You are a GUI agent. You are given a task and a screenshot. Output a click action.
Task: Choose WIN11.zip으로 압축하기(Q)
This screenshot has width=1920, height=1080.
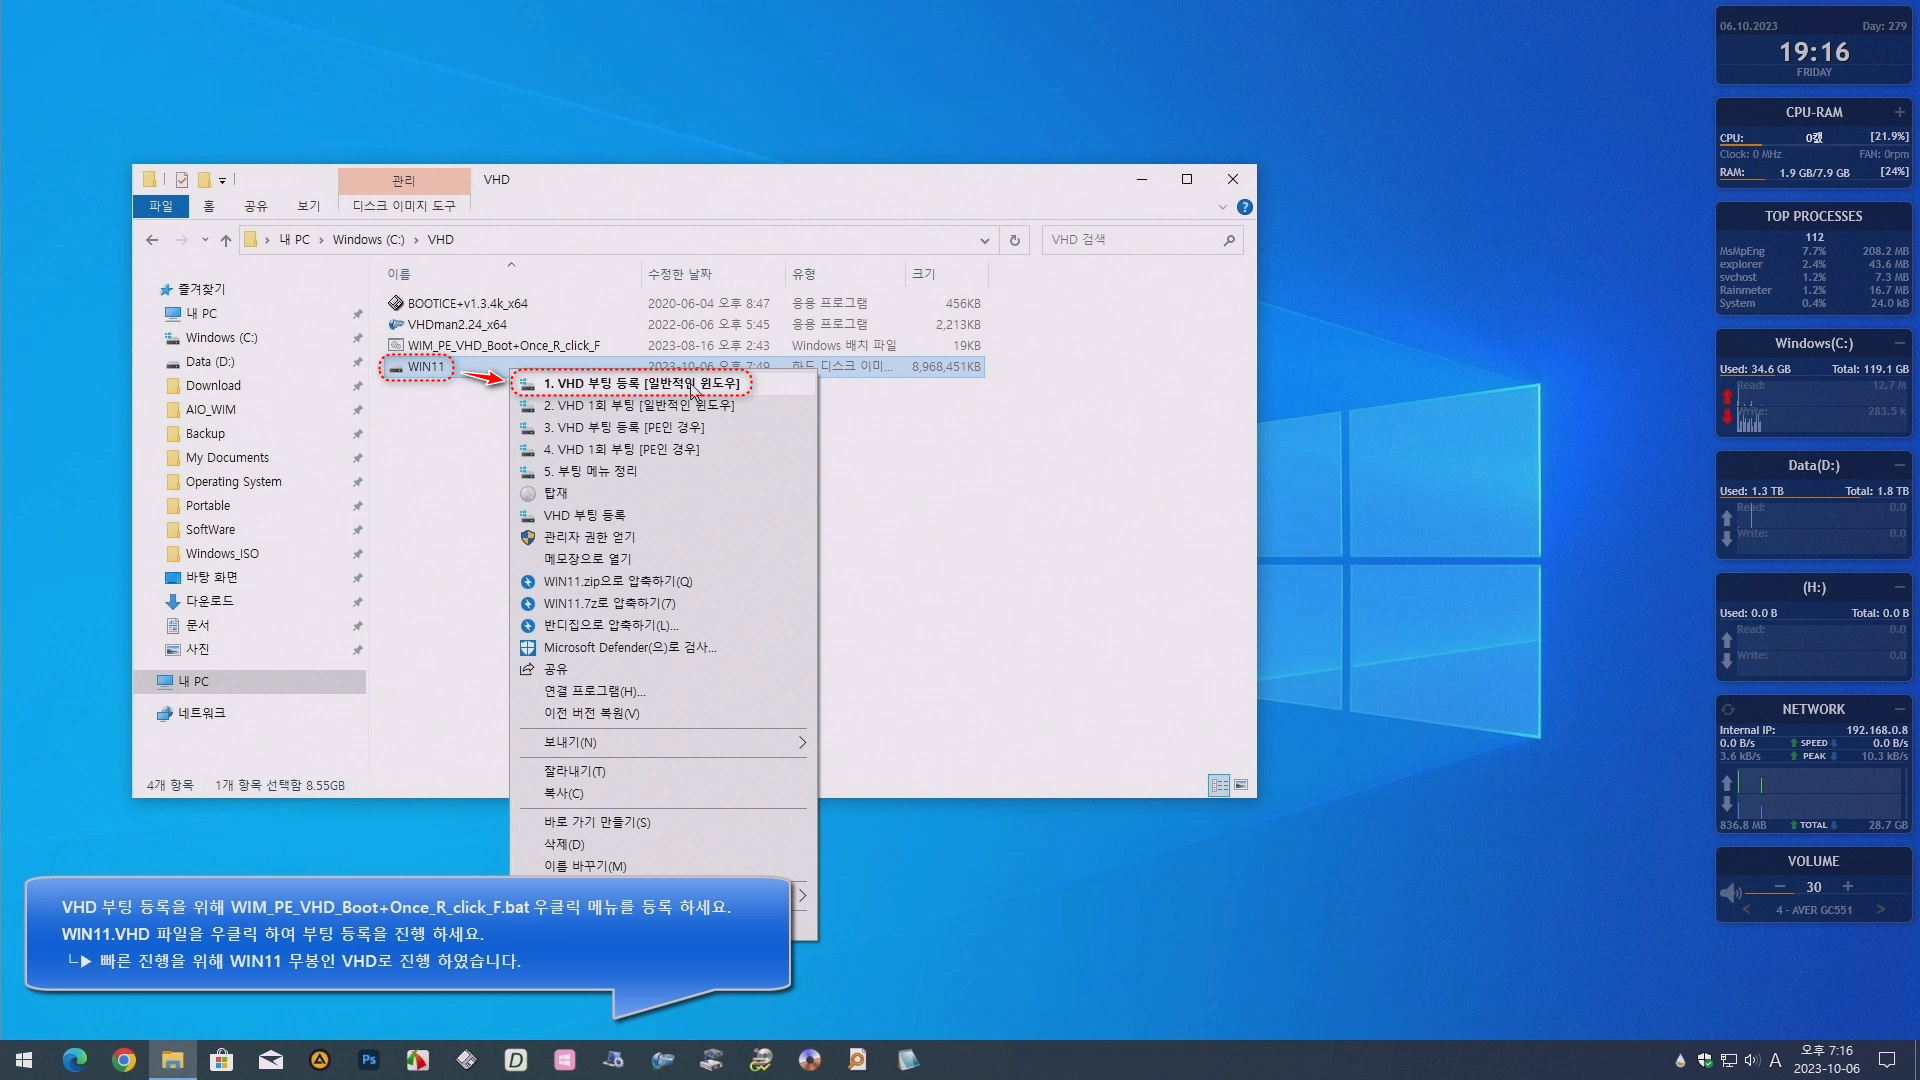tap(663, 582)
